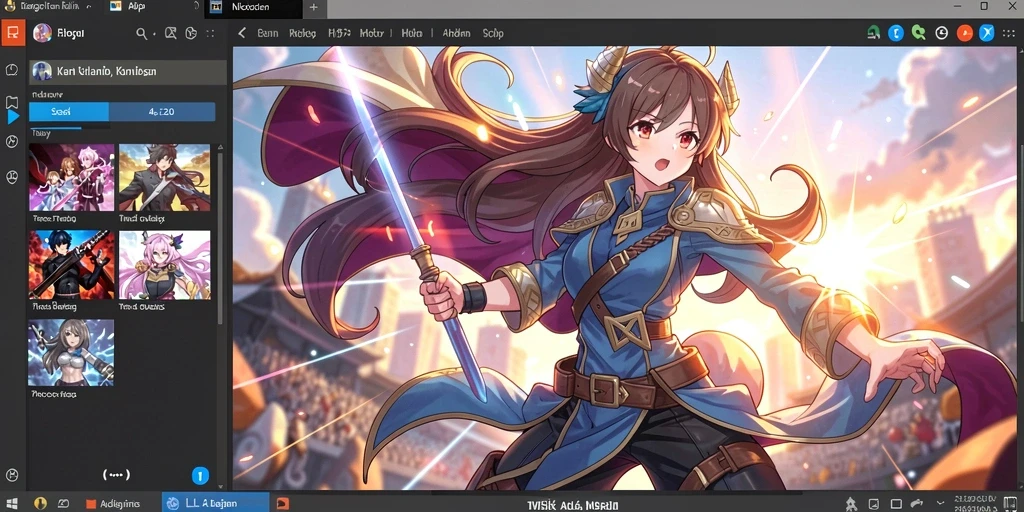Open the ellipsis more button at sidebar bottom

(116, 475)
